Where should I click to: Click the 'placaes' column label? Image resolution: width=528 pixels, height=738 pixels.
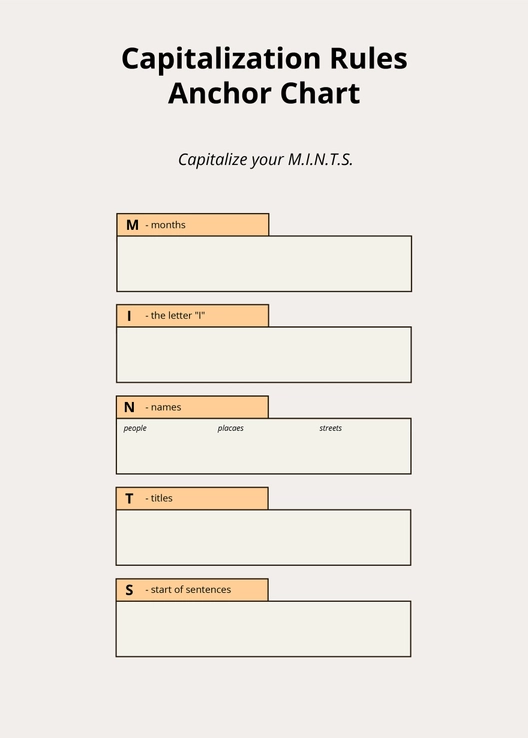pos(231,428)
